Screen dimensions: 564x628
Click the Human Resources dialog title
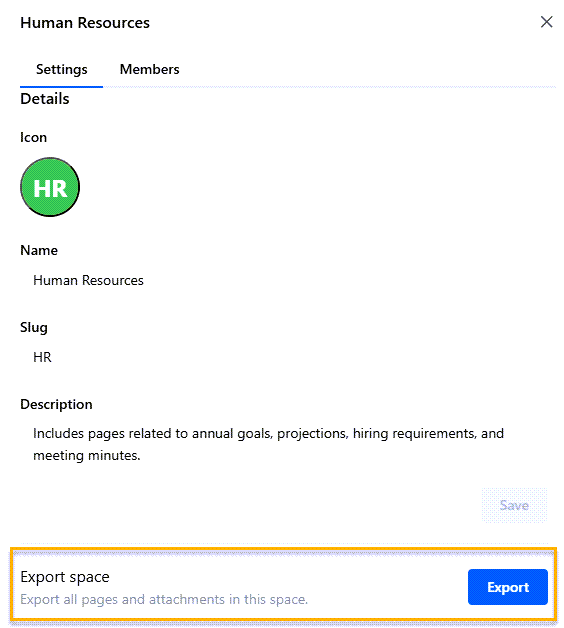point(85,23)
